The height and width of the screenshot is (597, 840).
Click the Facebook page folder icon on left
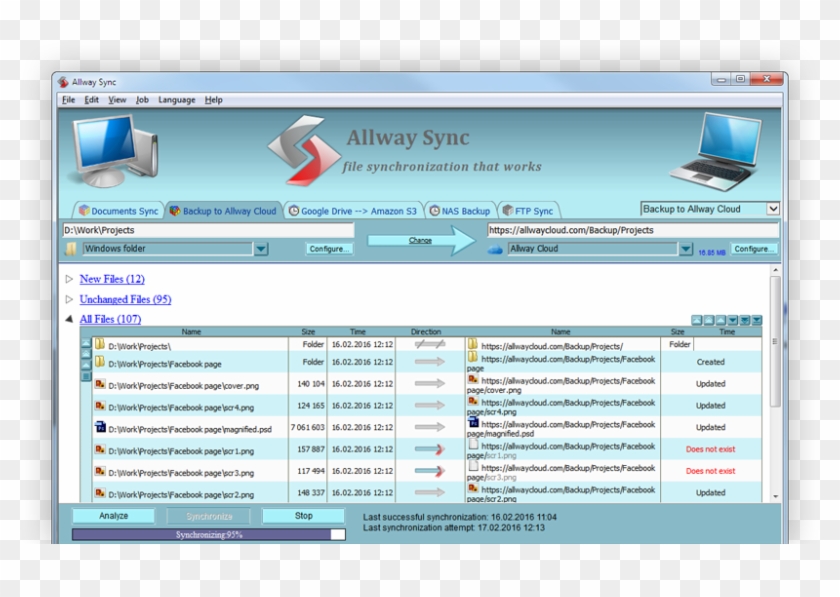pyautogui.click(x=100, y=362)
